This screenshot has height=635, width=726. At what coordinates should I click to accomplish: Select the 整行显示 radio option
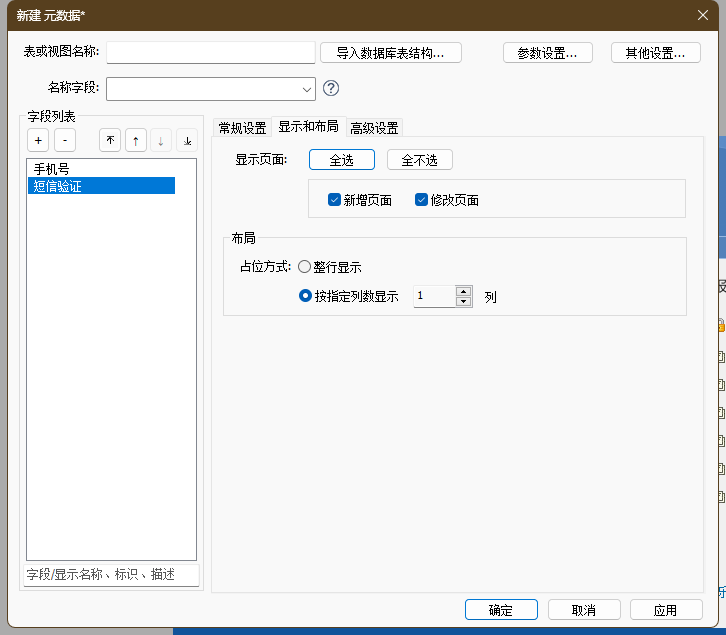pyautogui.click(x=305, y=267)
